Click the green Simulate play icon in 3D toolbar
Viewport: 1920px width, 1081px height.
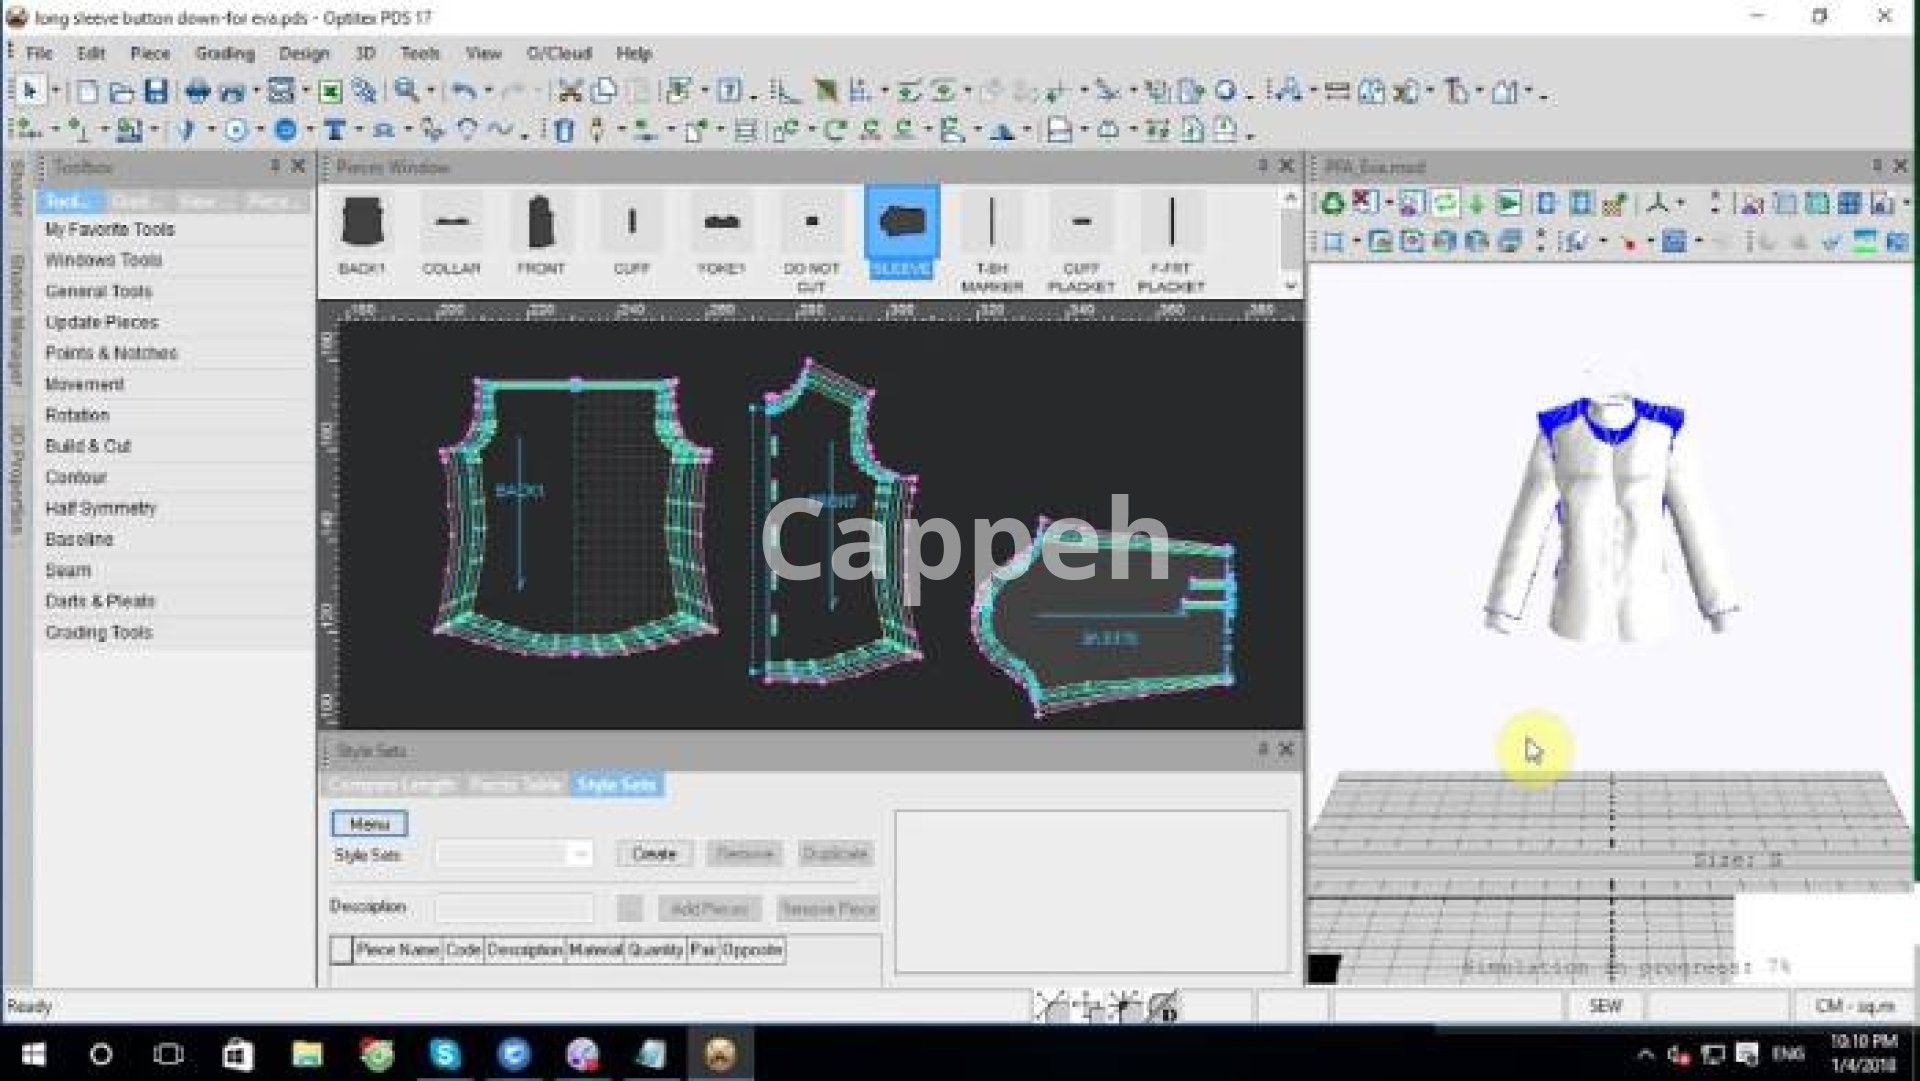[x=1509, y=204]
